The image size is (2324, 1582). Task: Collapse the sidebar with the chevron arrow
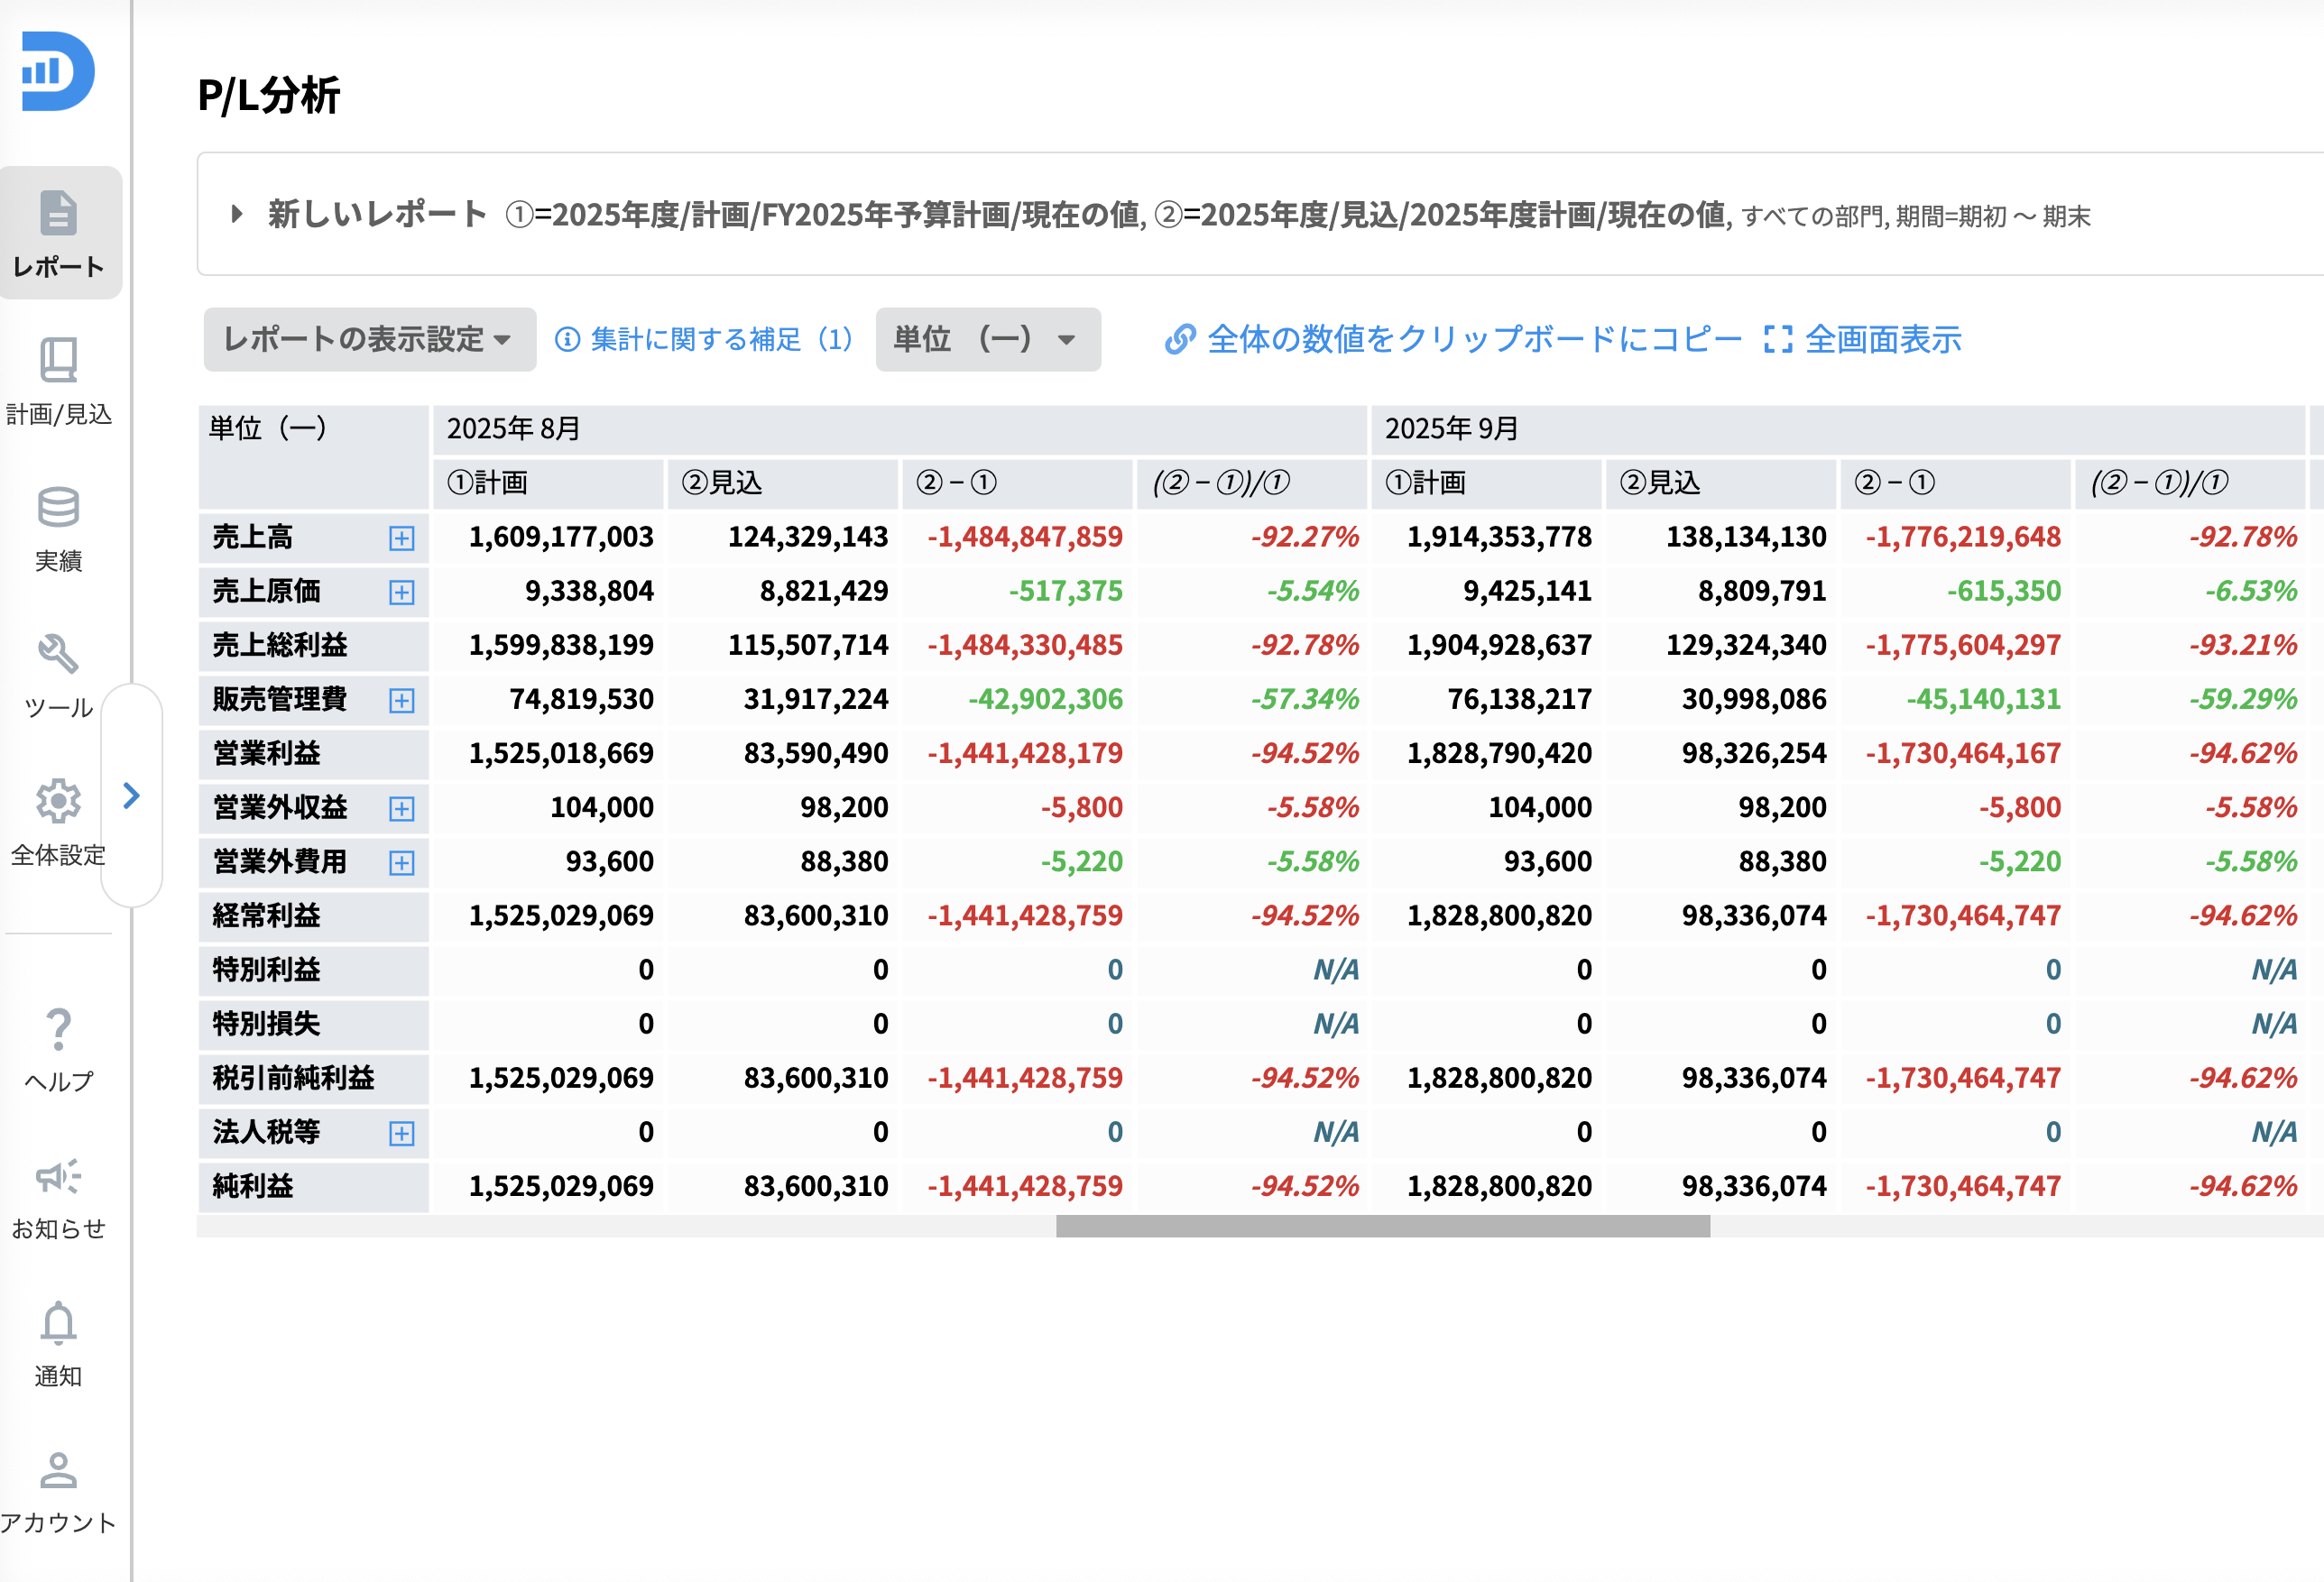[131, 796]
